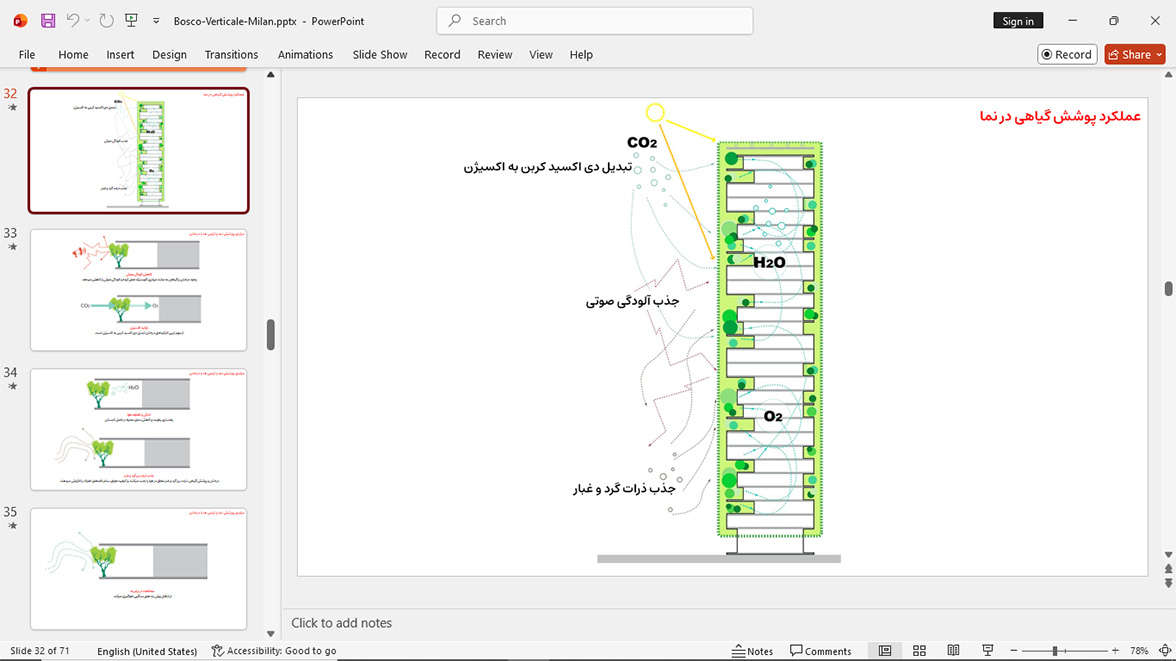Image resolution: width=1176 pixels, height=661 pixels.
Task: Toggle the Notes pane button
Action: (x=752, y=650)
